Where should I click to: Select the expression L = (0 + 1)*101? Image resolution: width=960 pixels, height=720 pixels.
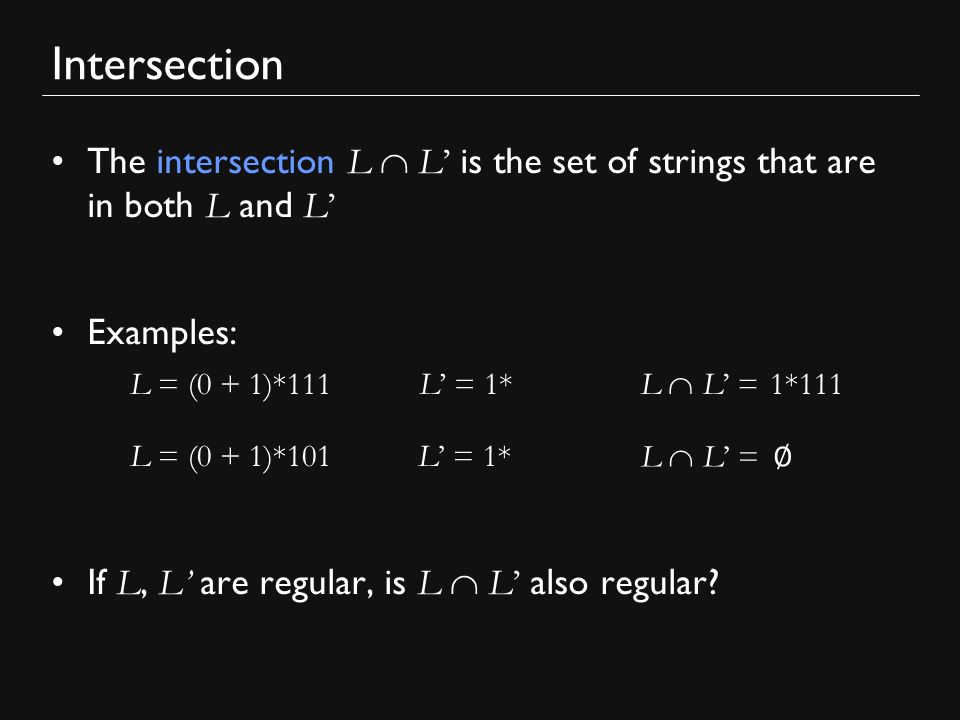(230, 457)
